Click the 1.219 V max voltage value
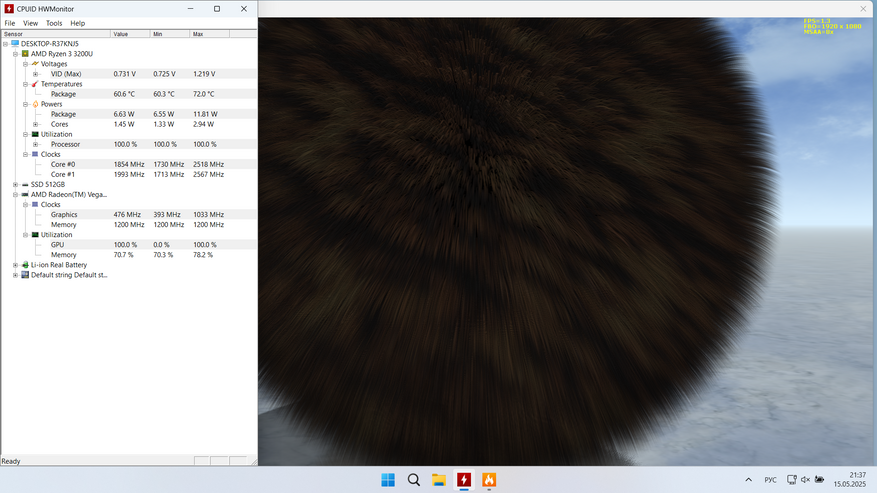877x493 pixels. coord(204,74)
